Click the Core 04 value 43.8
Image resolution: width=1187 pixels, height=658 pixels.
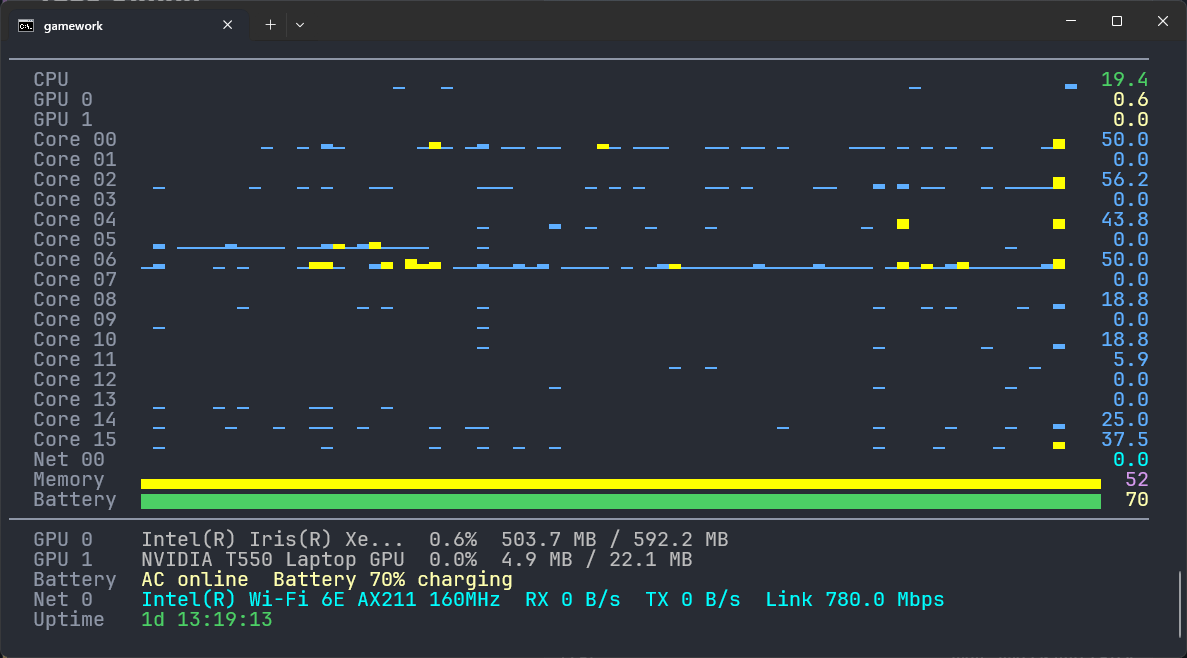pyautogui.click(x=1124, y=220)
